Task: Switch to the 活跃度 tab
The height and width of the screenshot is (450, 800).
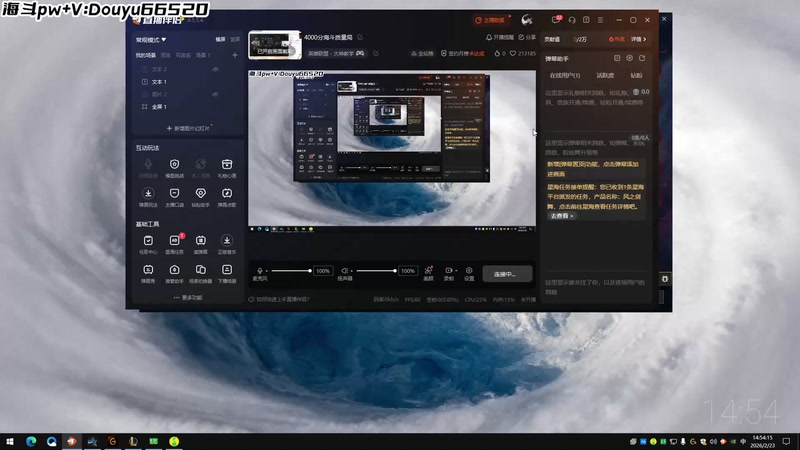Action: click(605, 76)
